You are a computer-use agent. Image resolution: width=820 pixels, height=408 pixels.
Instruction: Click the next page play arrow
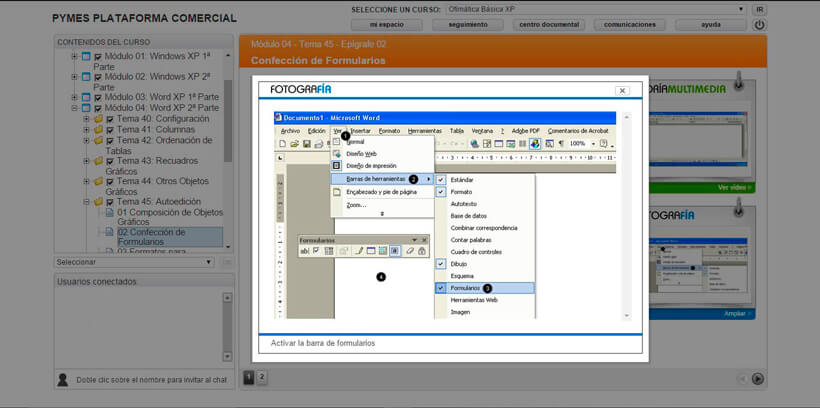[757, 378]
